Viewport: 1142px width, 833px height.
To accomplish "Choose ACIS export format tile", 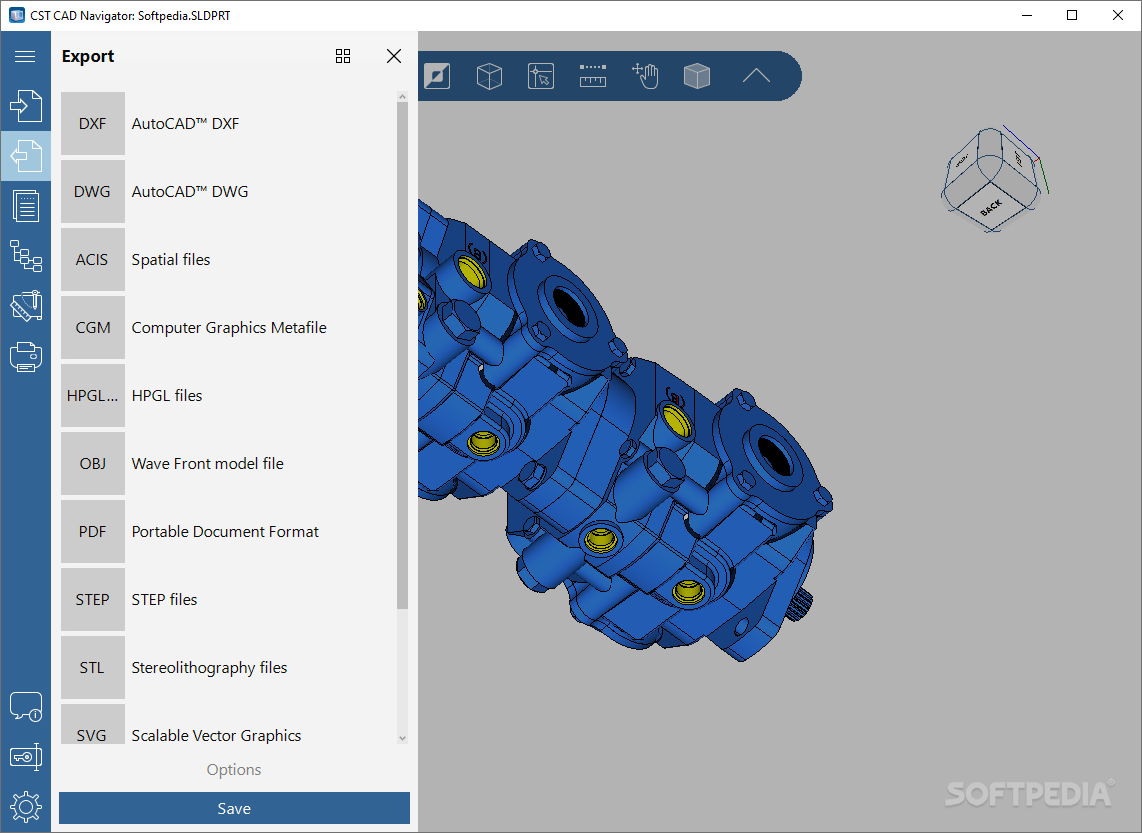I will [92, 259].
